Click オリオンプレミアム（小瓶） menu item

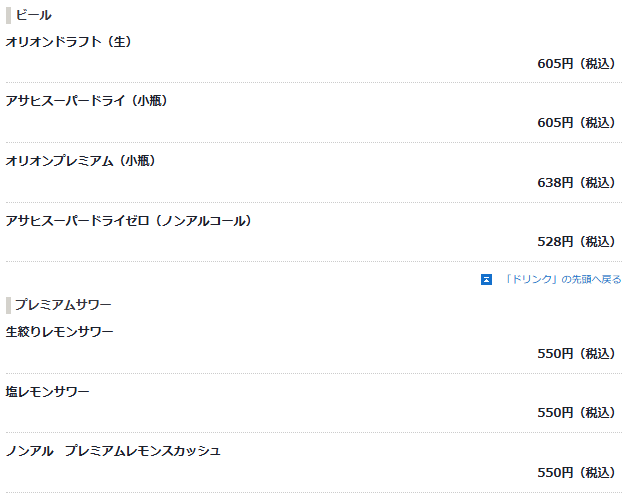click(80, 161)
